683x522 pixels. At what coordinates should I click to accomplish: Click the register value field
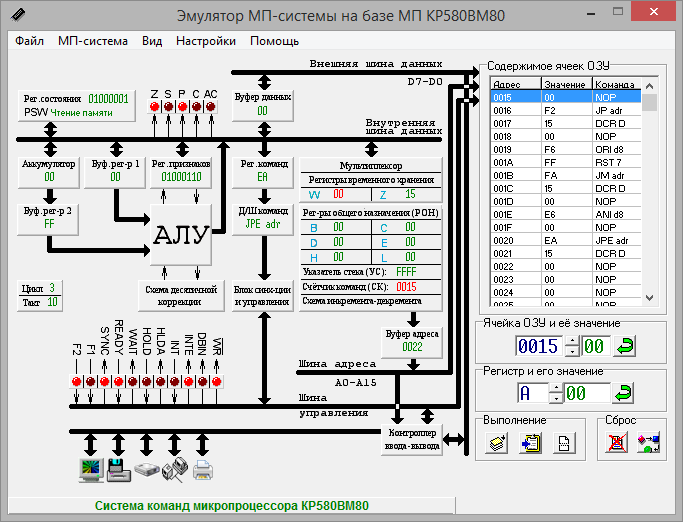(586, 393)
